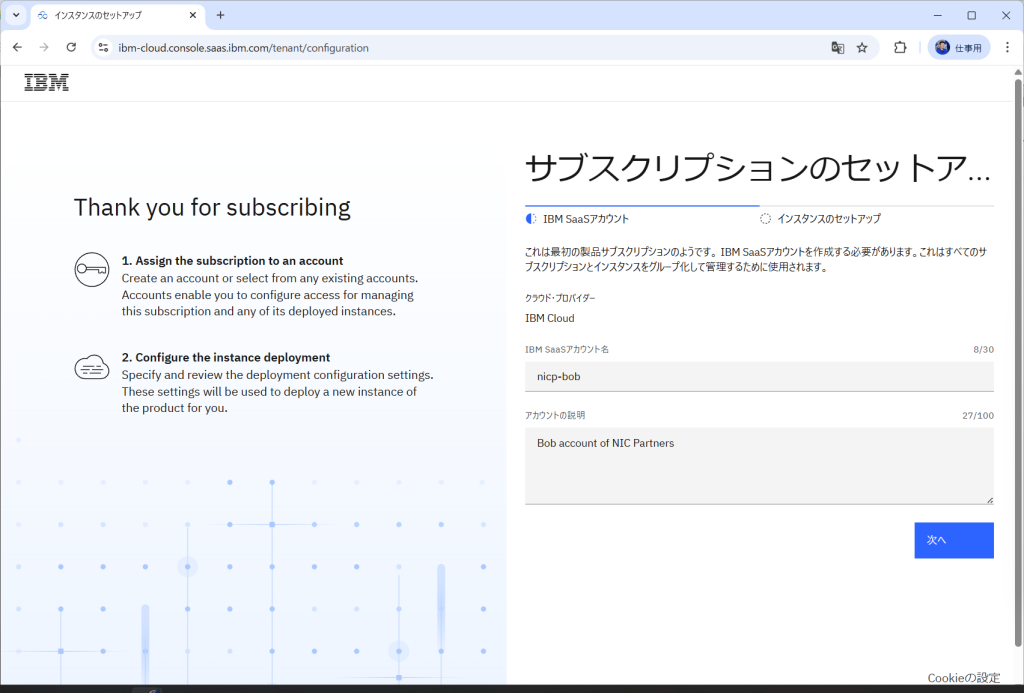This screenshot has width=1024, height=693.
Task: Open the translate page icon
Action: (x=837, y=48)
